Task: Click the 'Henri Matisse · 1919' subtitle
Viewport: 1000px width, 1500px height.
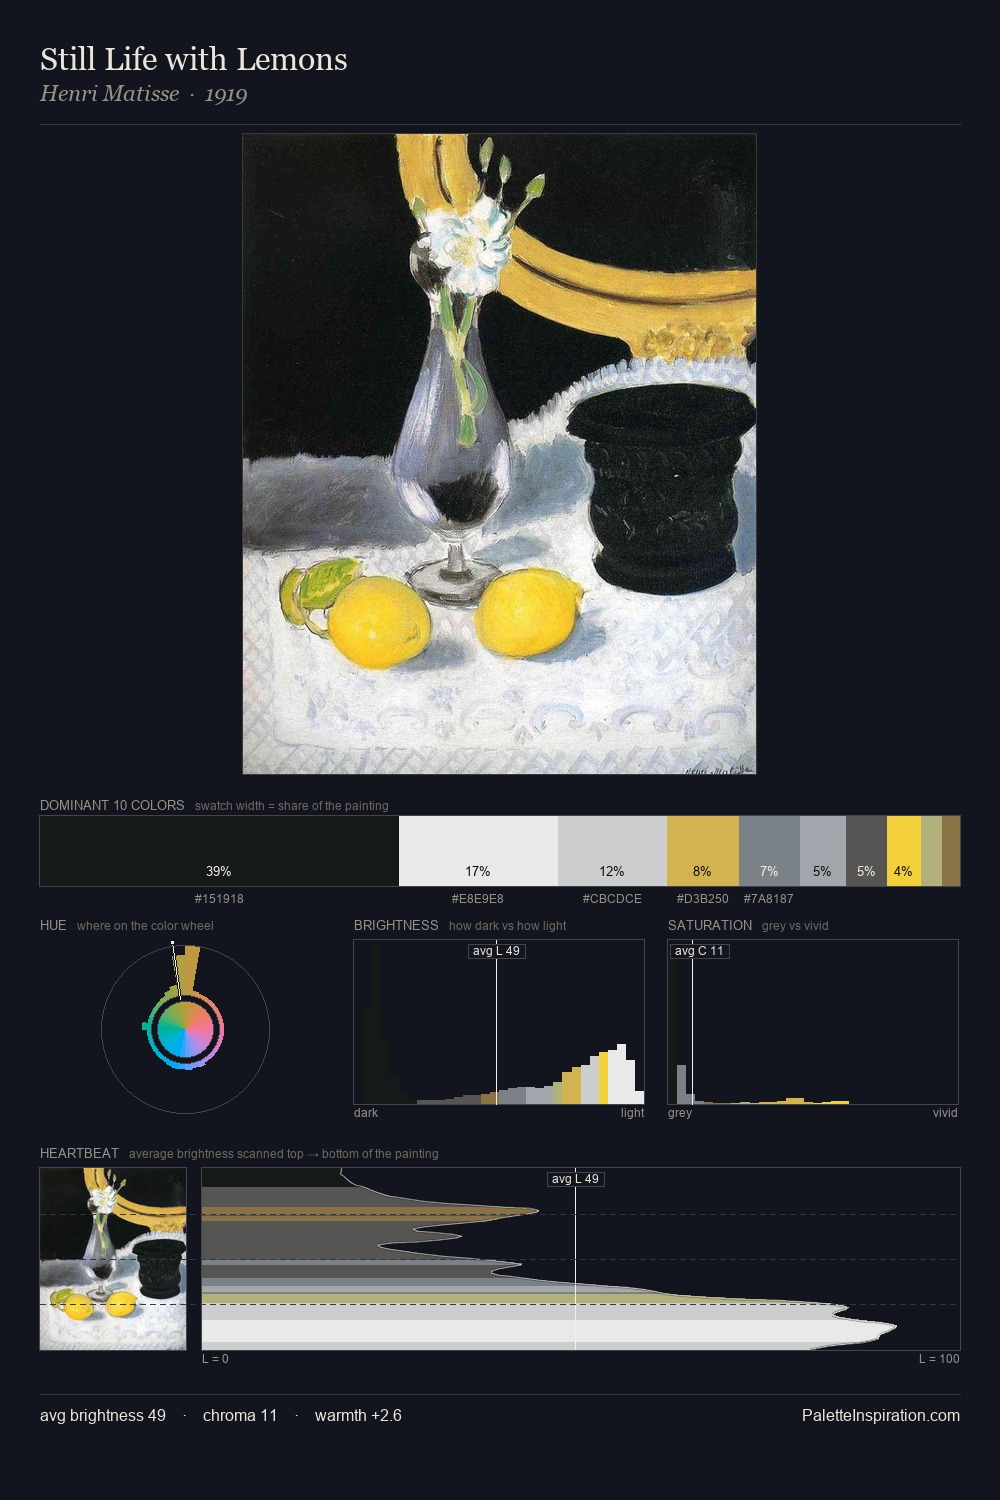Action: pos(144,94)
